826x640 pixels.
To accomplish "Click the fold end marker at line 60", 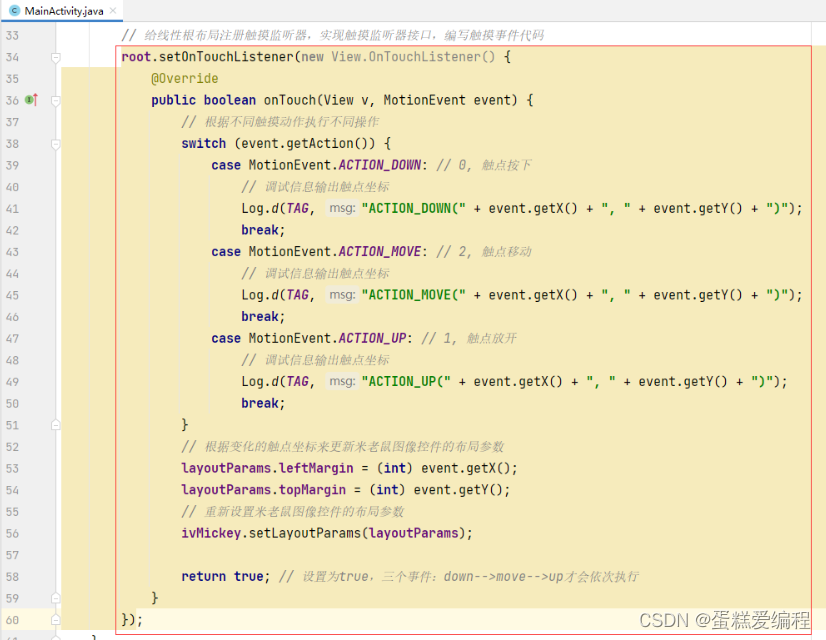I will [56, 619].
